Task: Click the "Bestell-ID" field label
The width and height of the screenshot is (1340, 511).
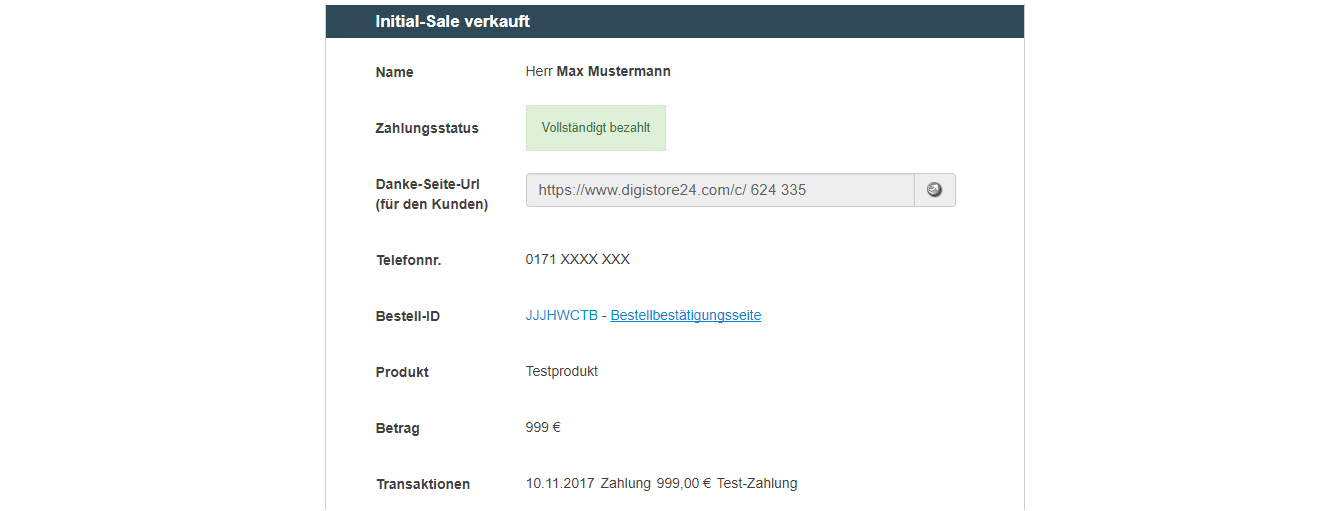Action: click(x=407, y=317)
